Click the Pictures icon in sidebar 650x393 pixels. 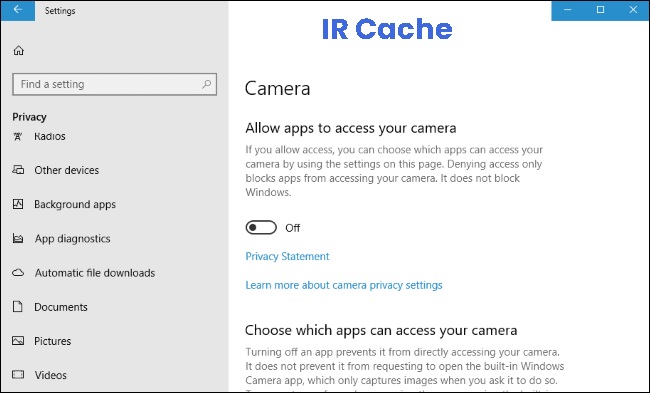tap(18, 341)
